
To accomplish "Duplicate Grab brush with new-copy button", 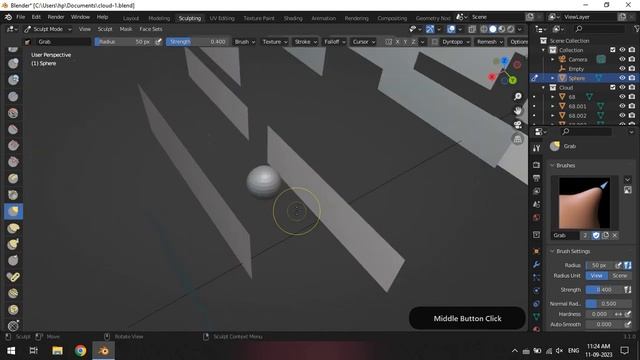I will (605, 236).
